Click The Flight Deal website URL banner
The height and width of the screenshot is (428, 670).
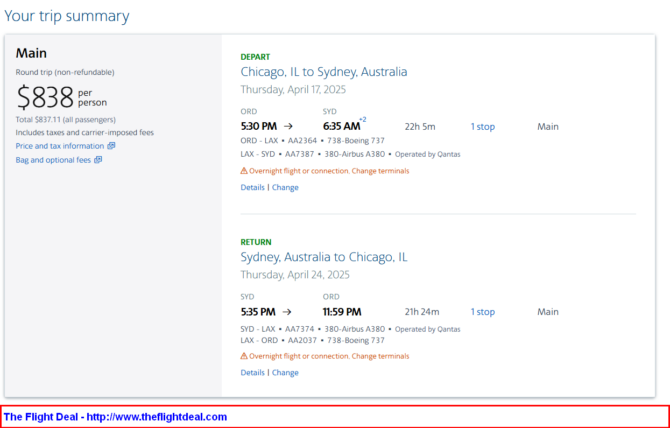click(x=115, y=417)
